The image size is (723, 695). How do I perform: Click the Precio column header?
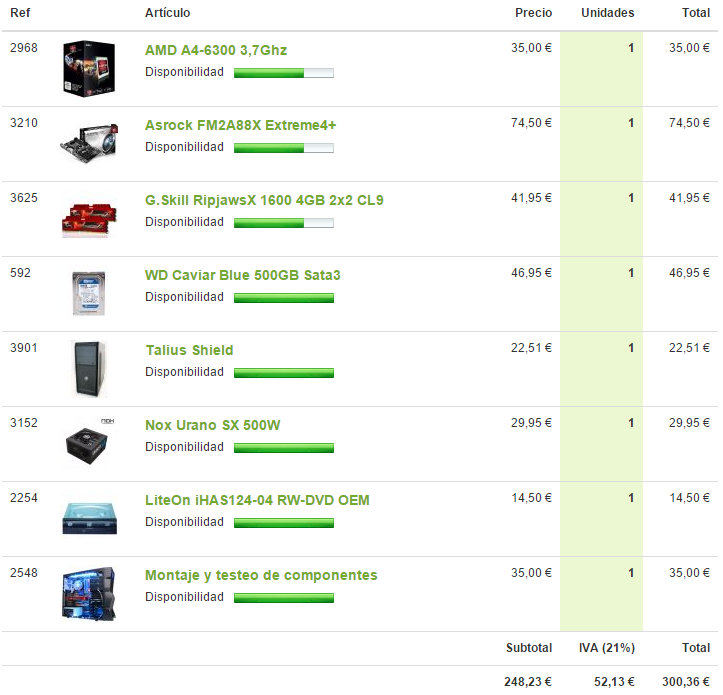tap(533, 12)
